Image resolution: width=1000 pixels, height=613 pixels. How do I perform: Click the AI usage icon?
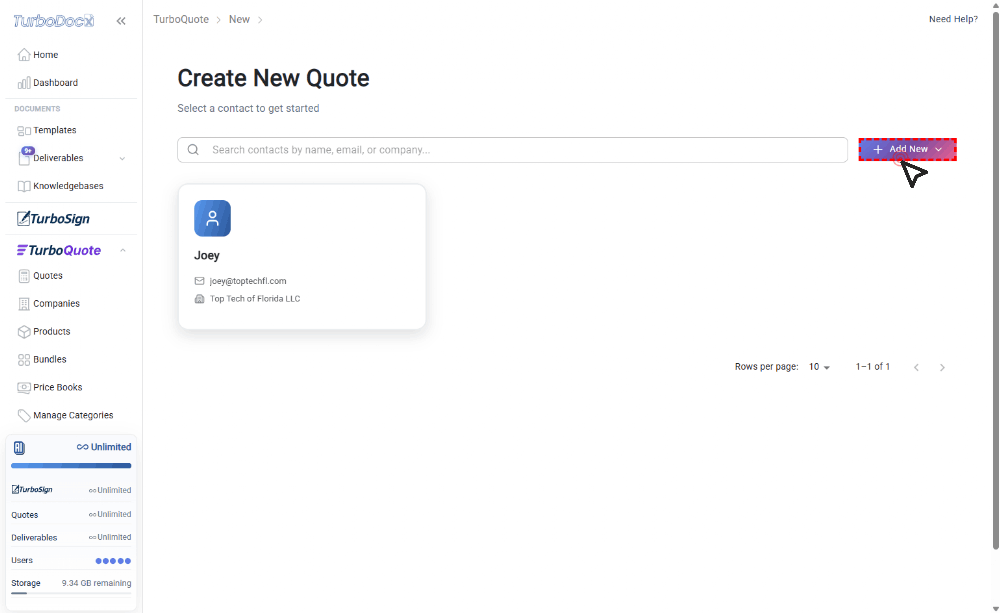pyautogui.click(x=19, y=448)
